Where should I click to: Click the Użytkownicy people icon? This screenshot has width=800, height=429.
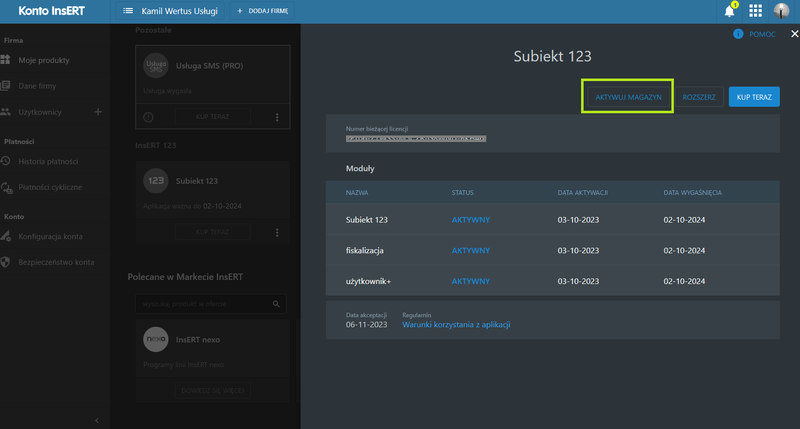tap(5, 112)
